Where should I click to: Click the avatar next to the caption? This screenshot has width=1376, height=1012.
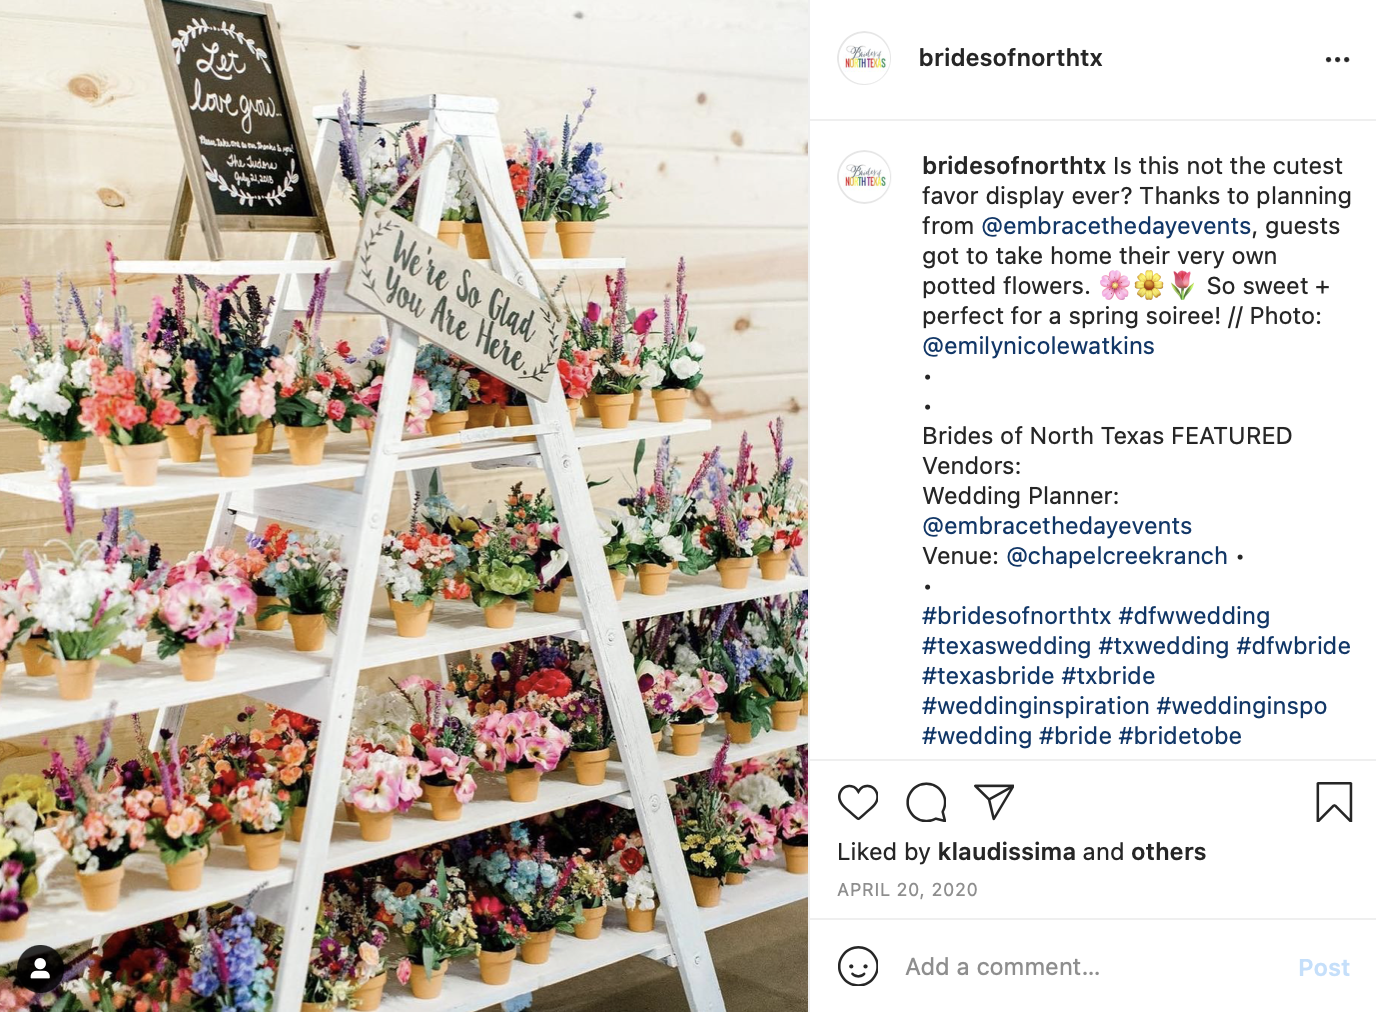pyautogui.click(x=864, y=177)
